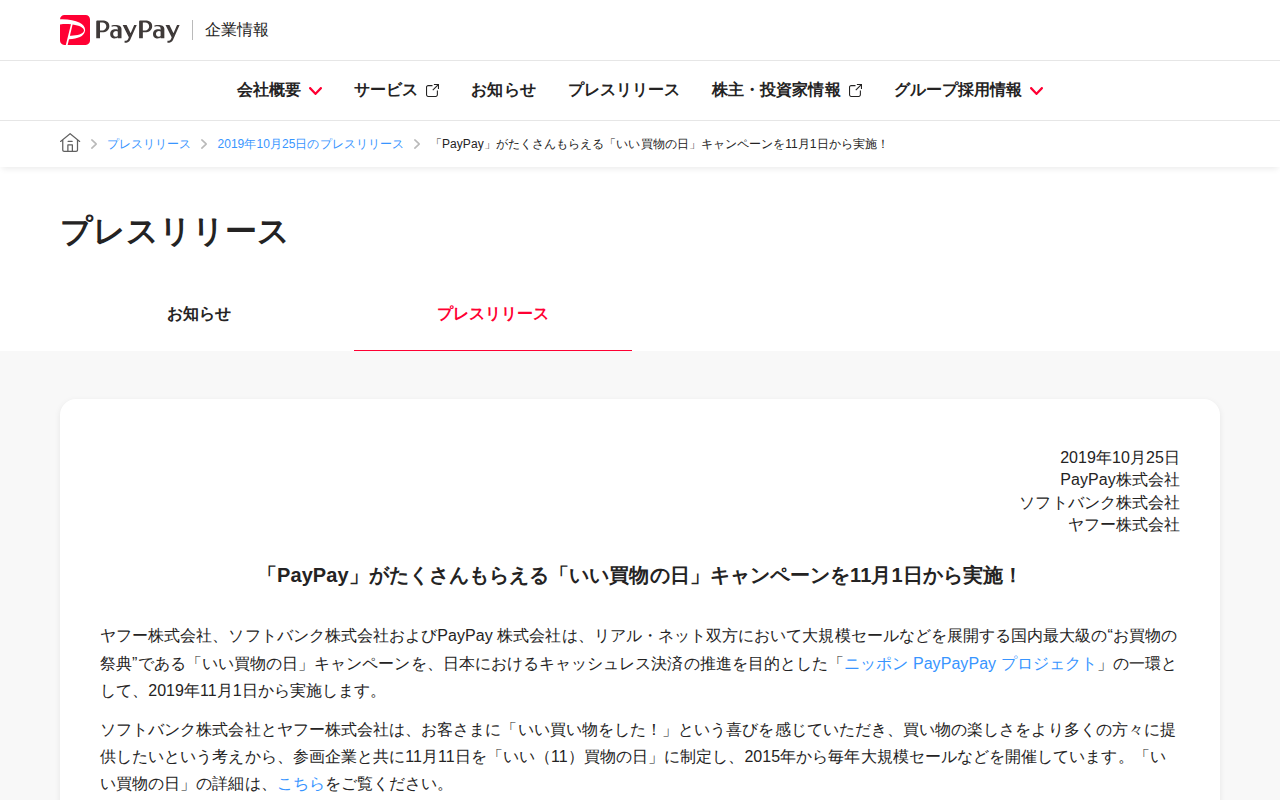Click the 企業情報 text beside the logo
The image size is (1280, 800).
237,30
